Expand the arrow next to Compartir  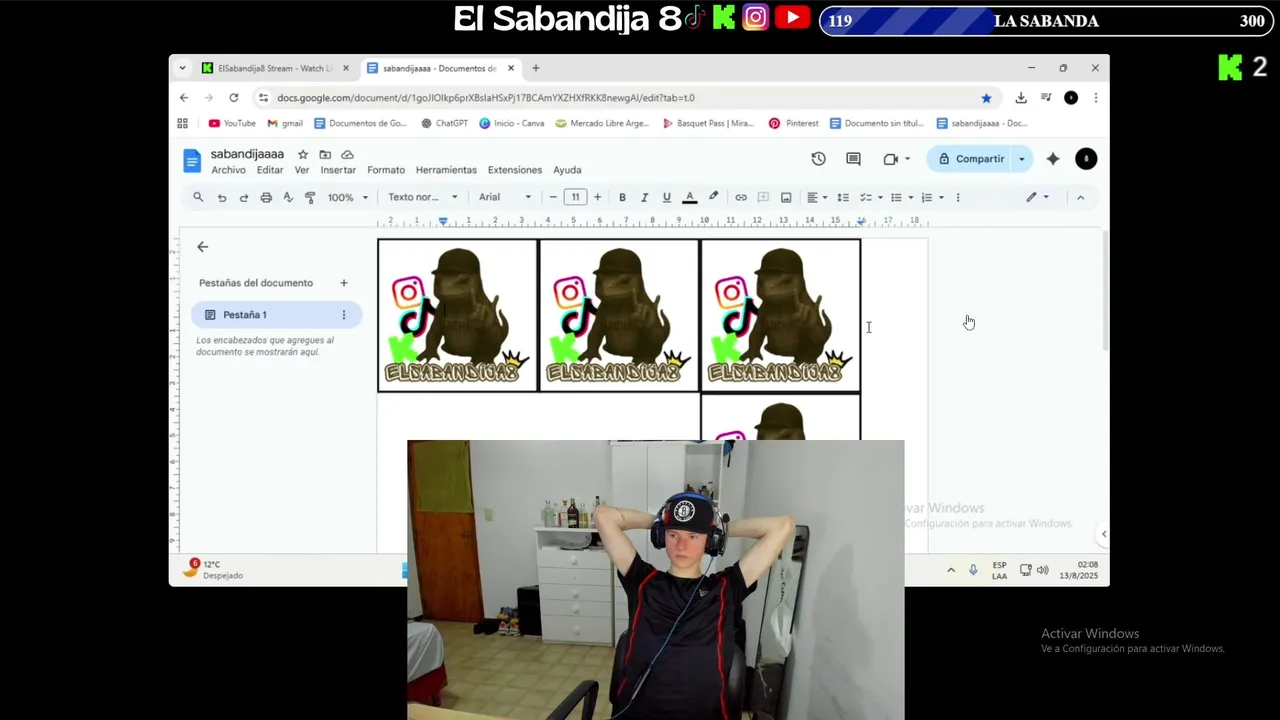pos(1022,159)
